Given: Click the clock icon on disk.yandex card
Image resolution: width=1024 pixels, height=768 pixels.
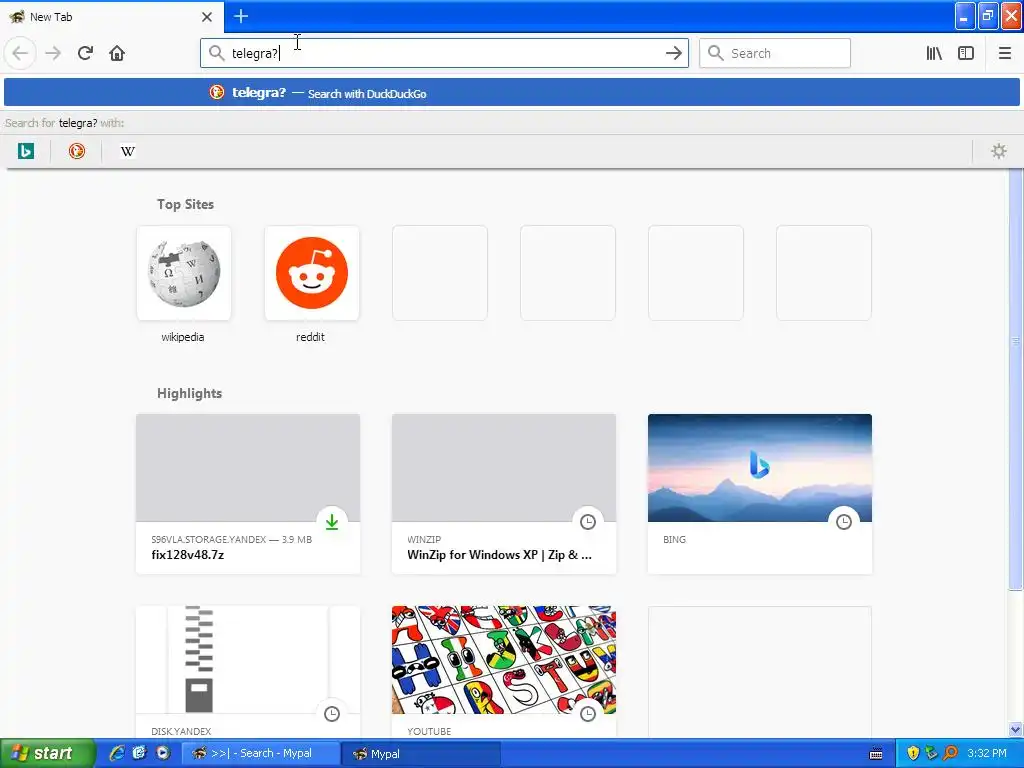Looking at the screenshot, I should [x=332, y=714].
